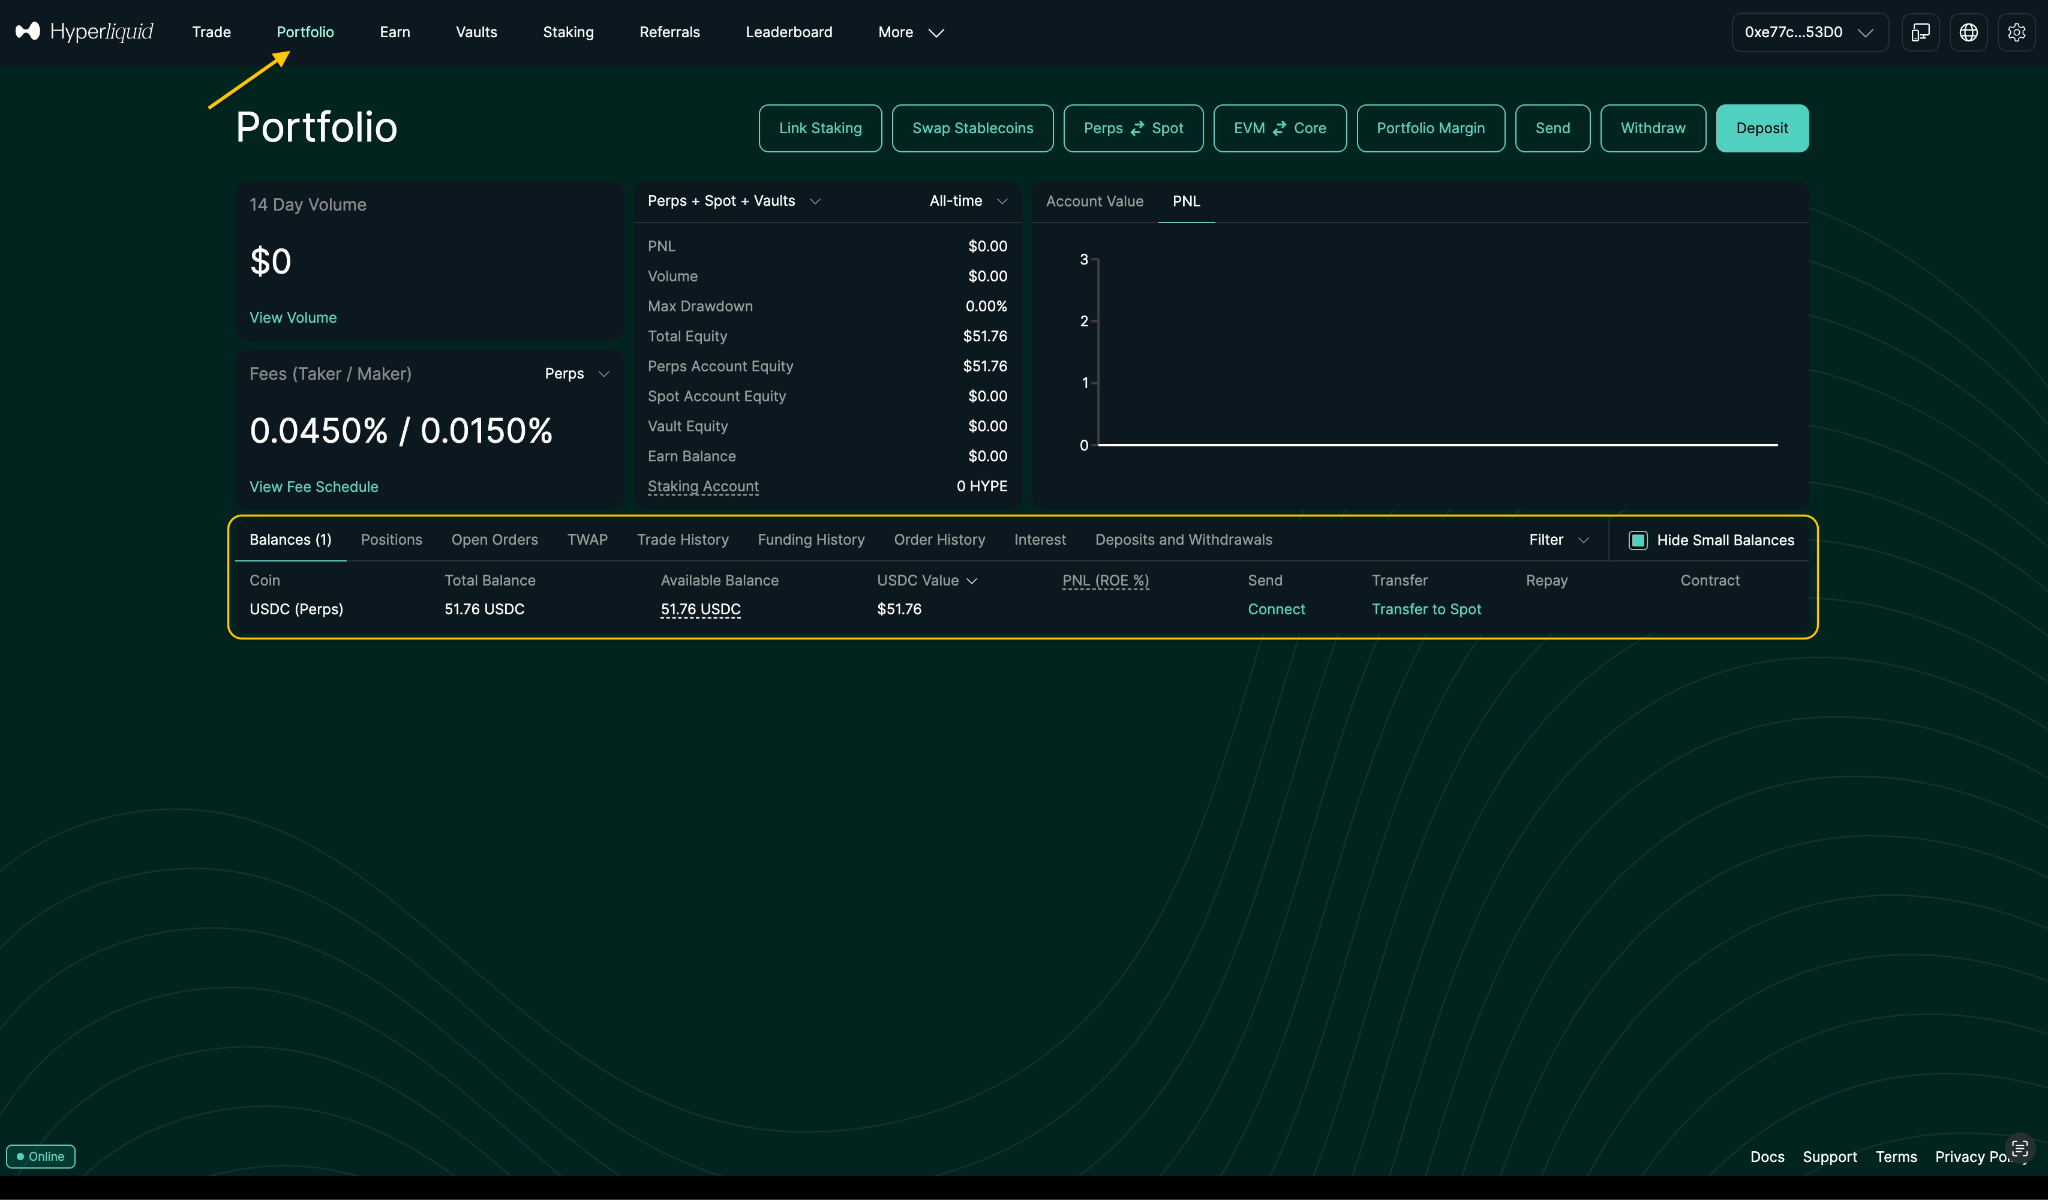
Task: Click the Hyperliquid logo
Action: (85, 32)
